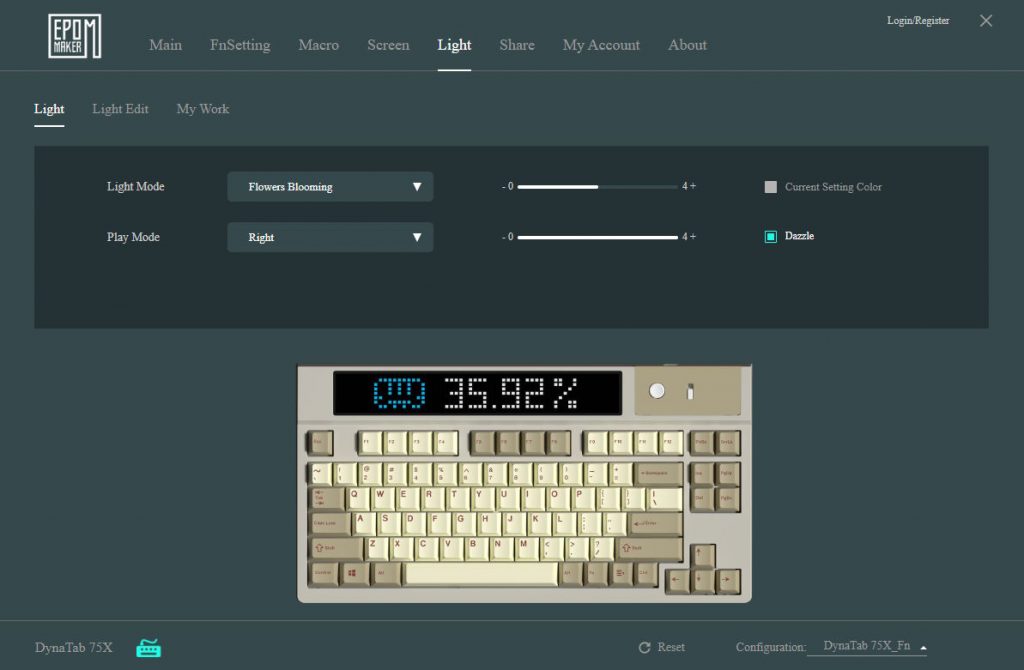
Task: Click the knob on the keyboard image
Action: click(x=657, y=391)
